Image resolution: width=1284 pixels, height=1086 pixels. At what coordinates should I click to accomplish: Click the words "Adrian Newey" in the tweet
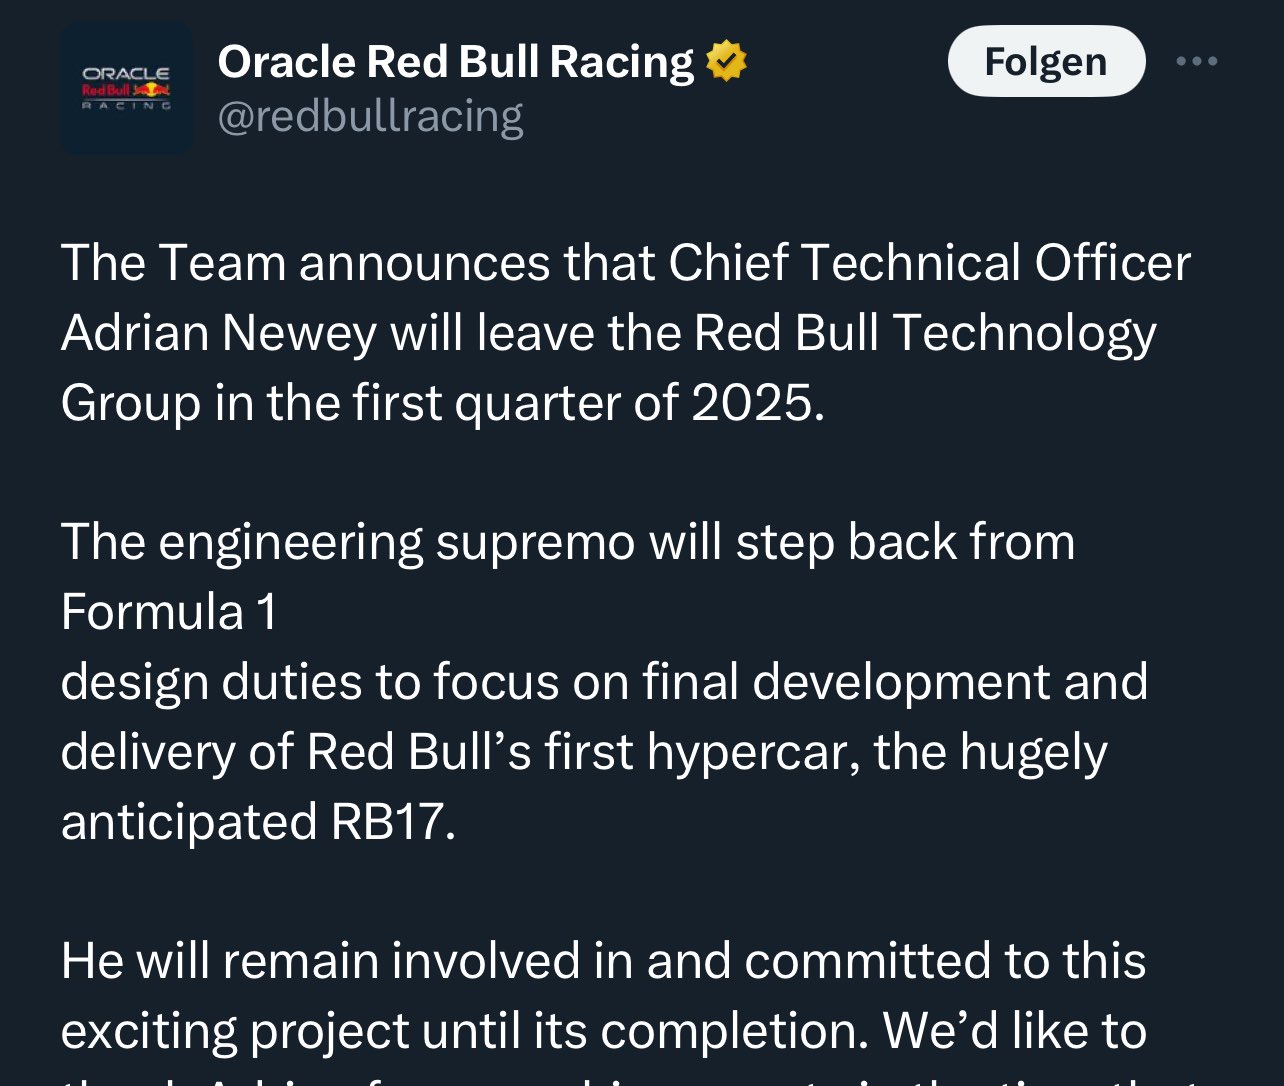pyautogui.click(x=219, y=333)
